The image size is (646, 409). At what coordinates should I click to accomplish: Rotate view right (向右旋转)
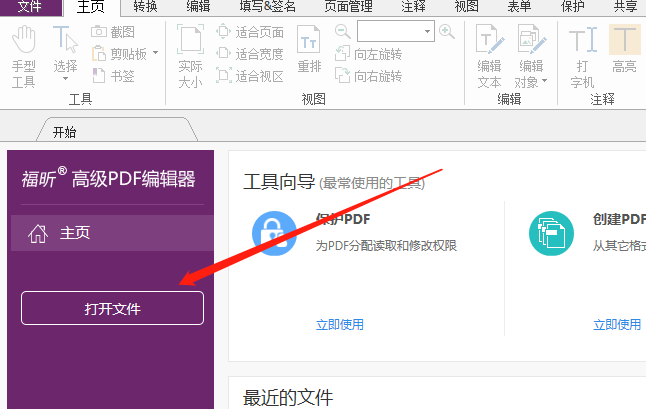pyautogui.click(x=368, y=76)
